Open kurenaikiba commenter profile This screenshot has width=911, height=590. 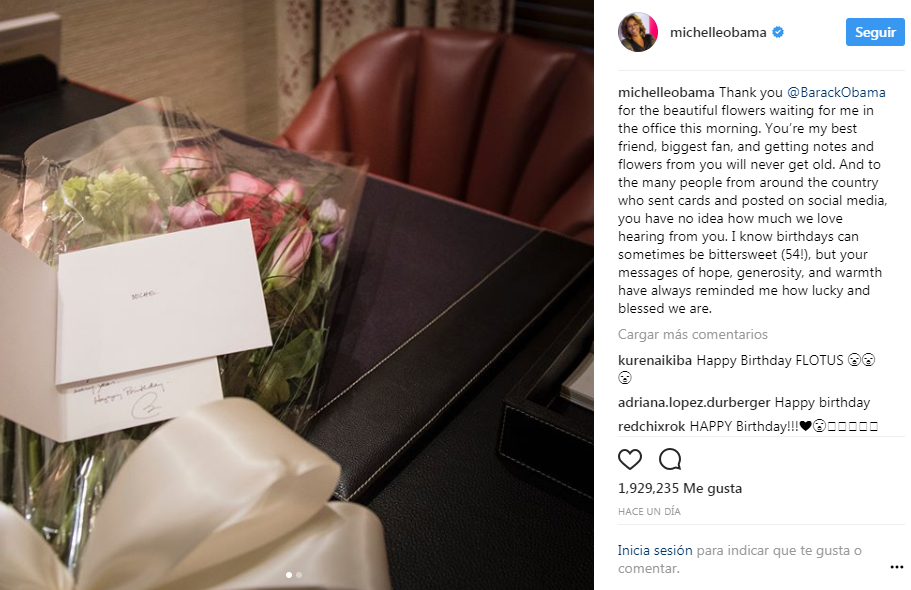pyautogui.click(x=655, y=360)
